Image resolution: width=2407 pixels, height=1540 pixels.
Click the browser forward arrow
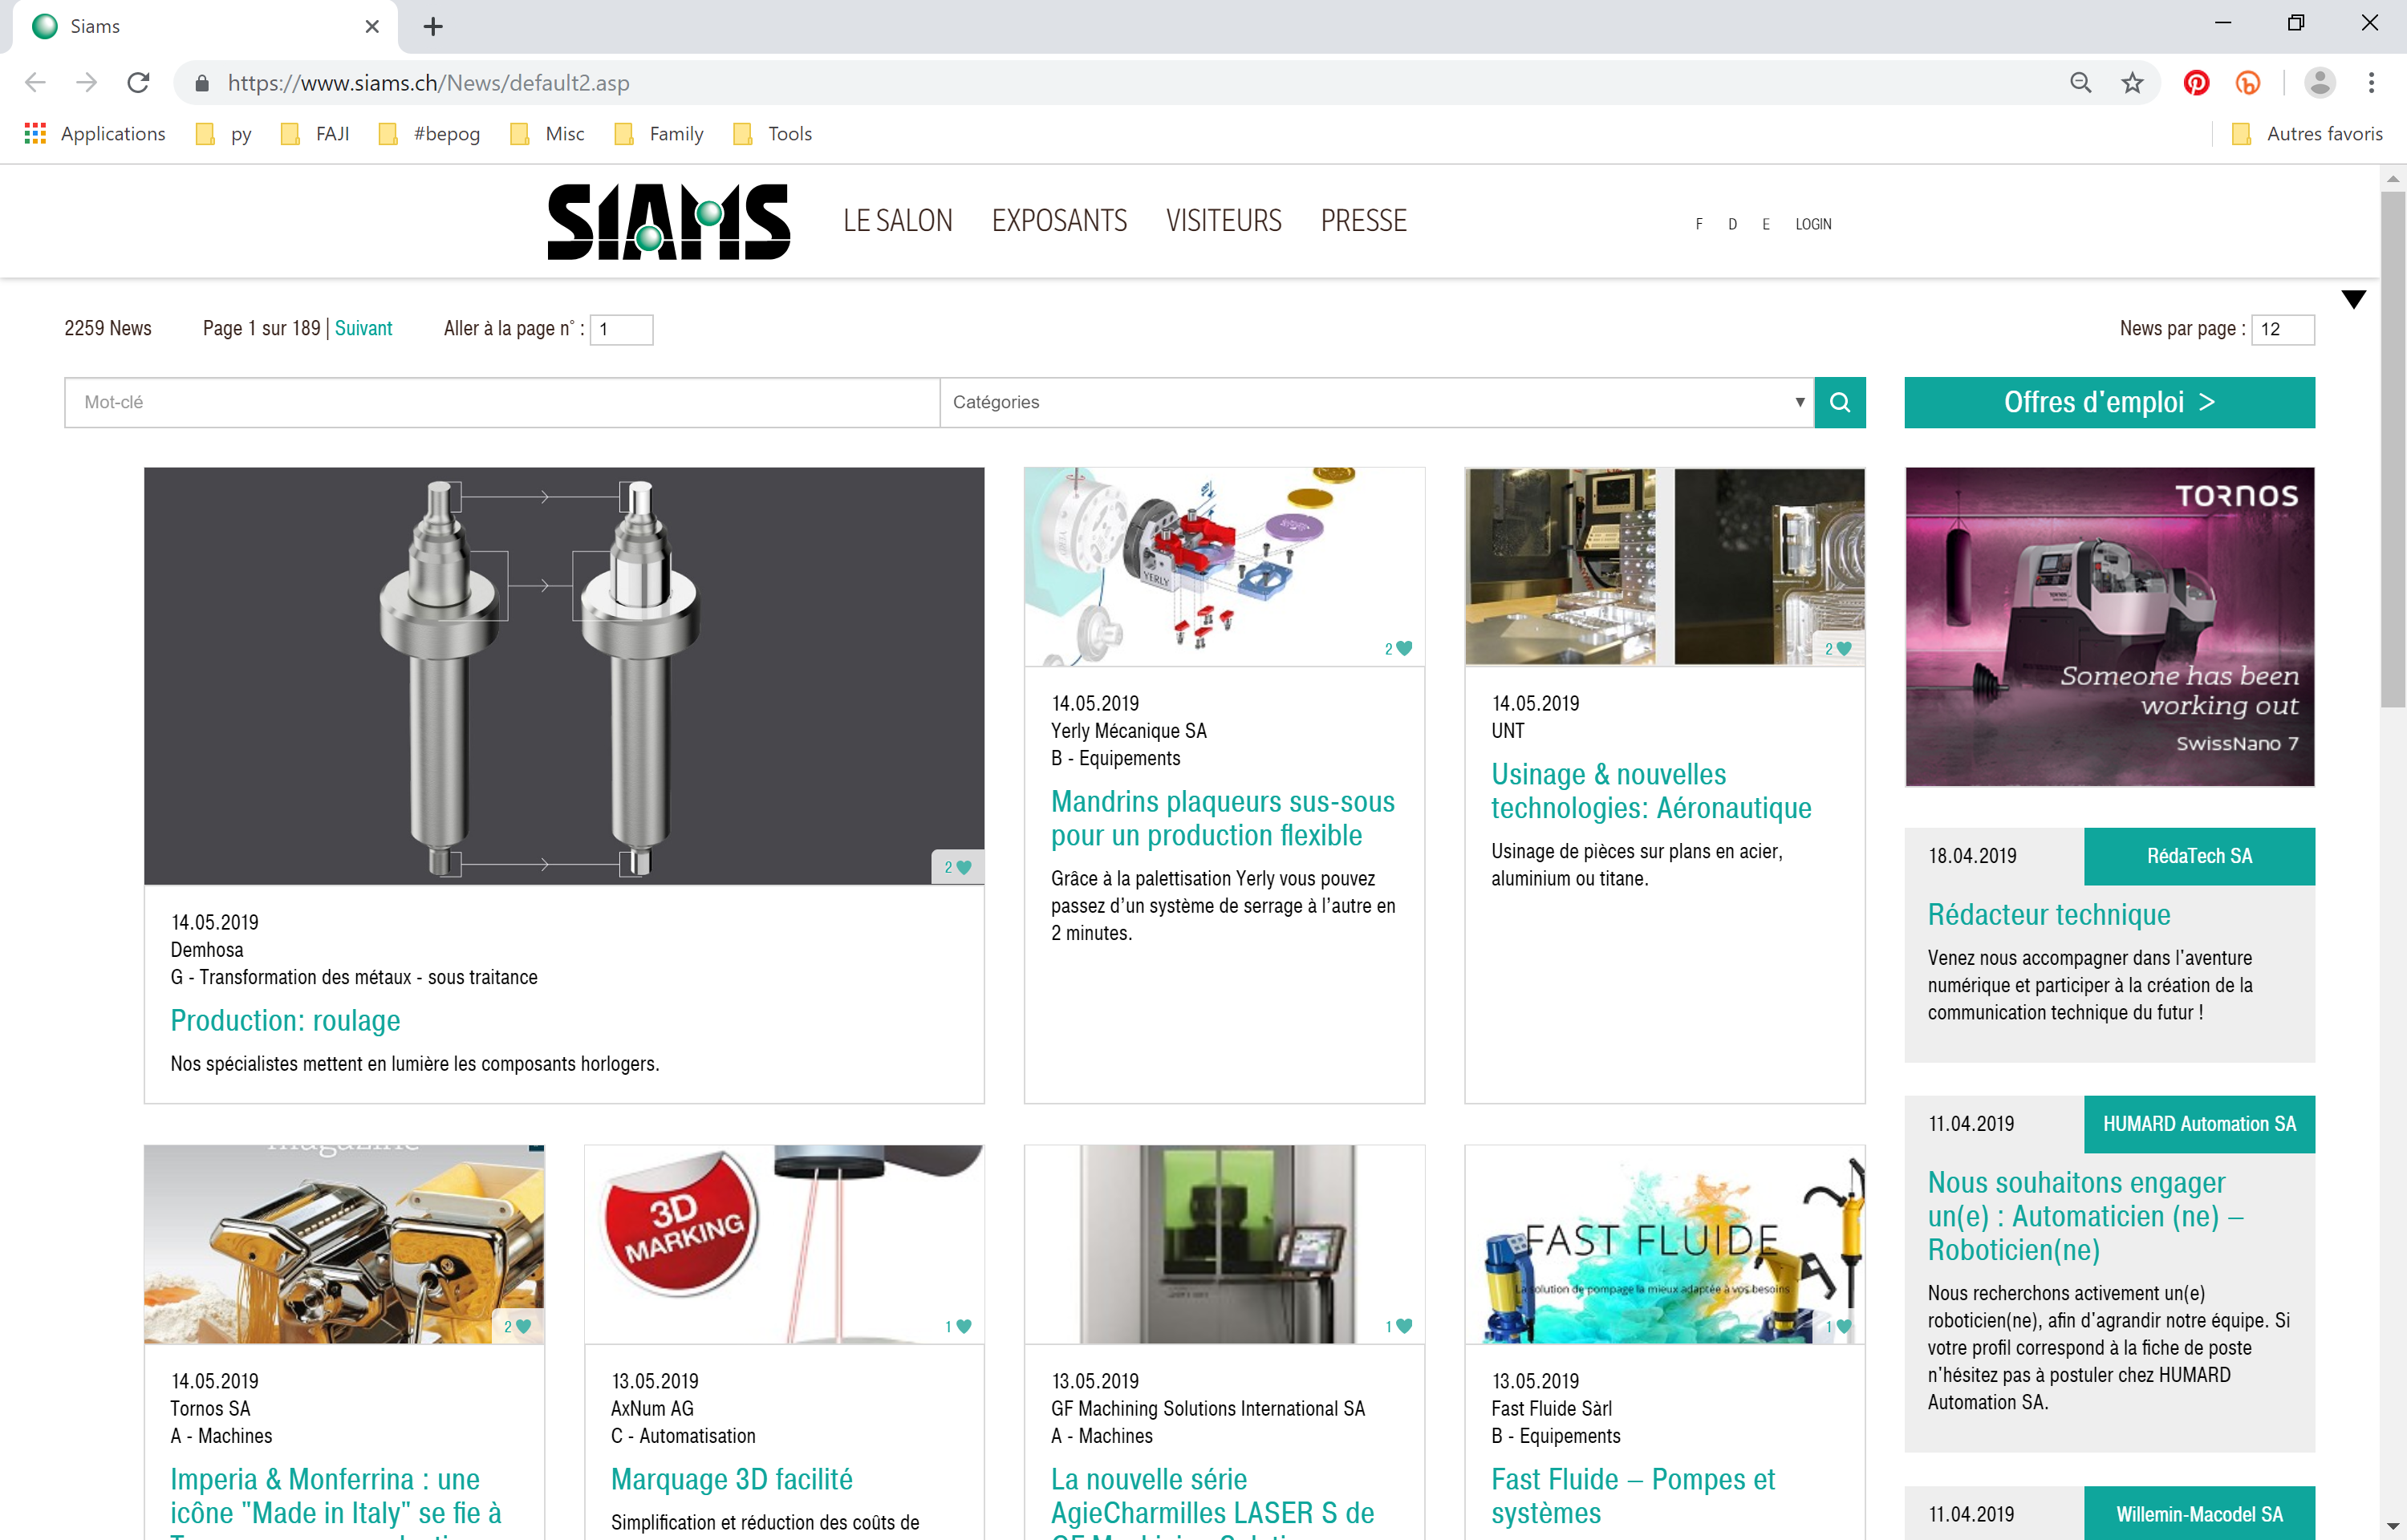(87, 83)
